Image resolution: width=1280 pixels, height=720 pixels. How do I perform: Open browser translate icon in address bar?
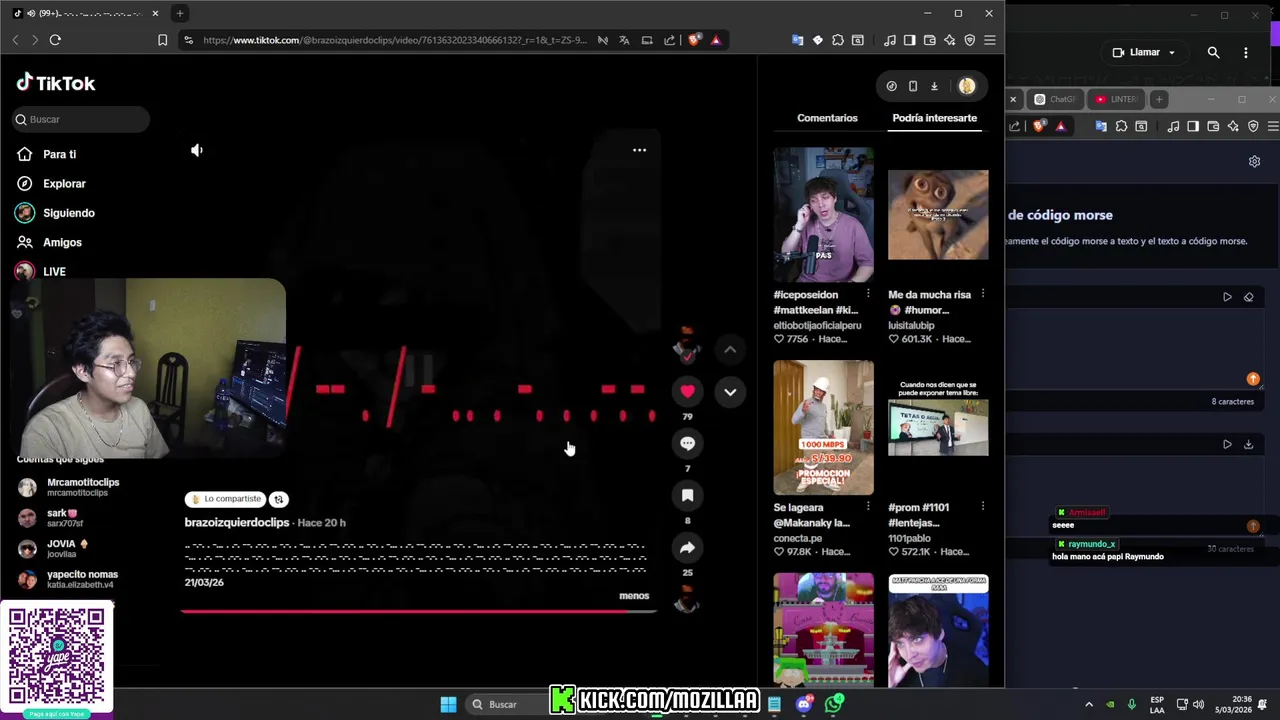click(624, 40)
